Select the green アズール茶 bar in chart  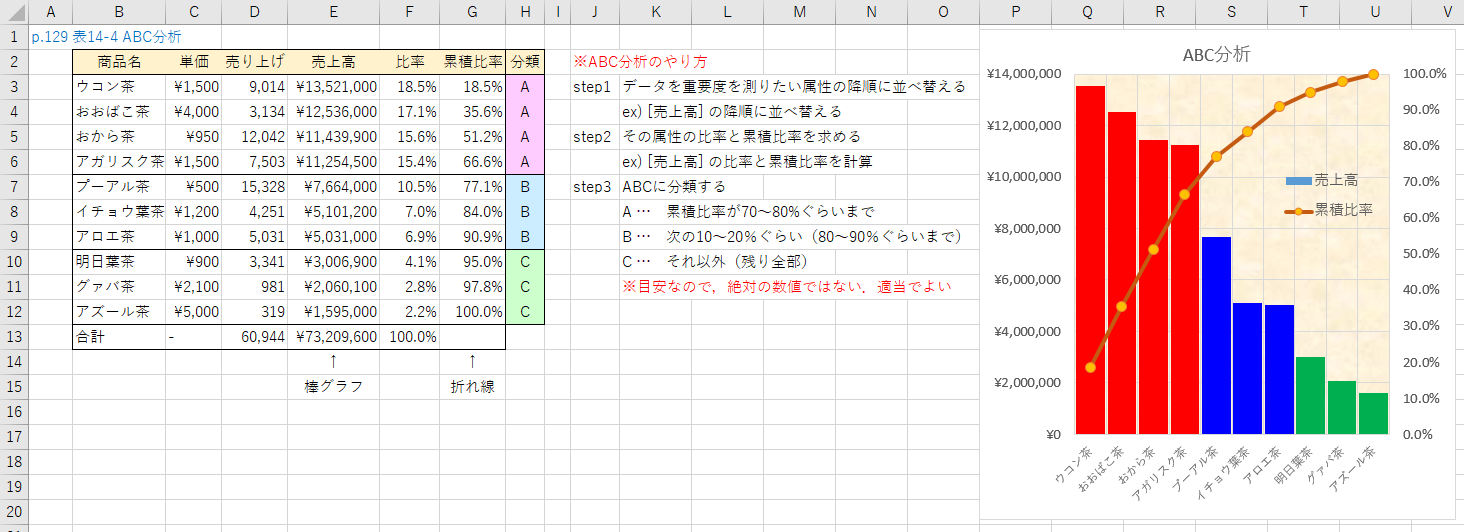(x=1374, y=413)
